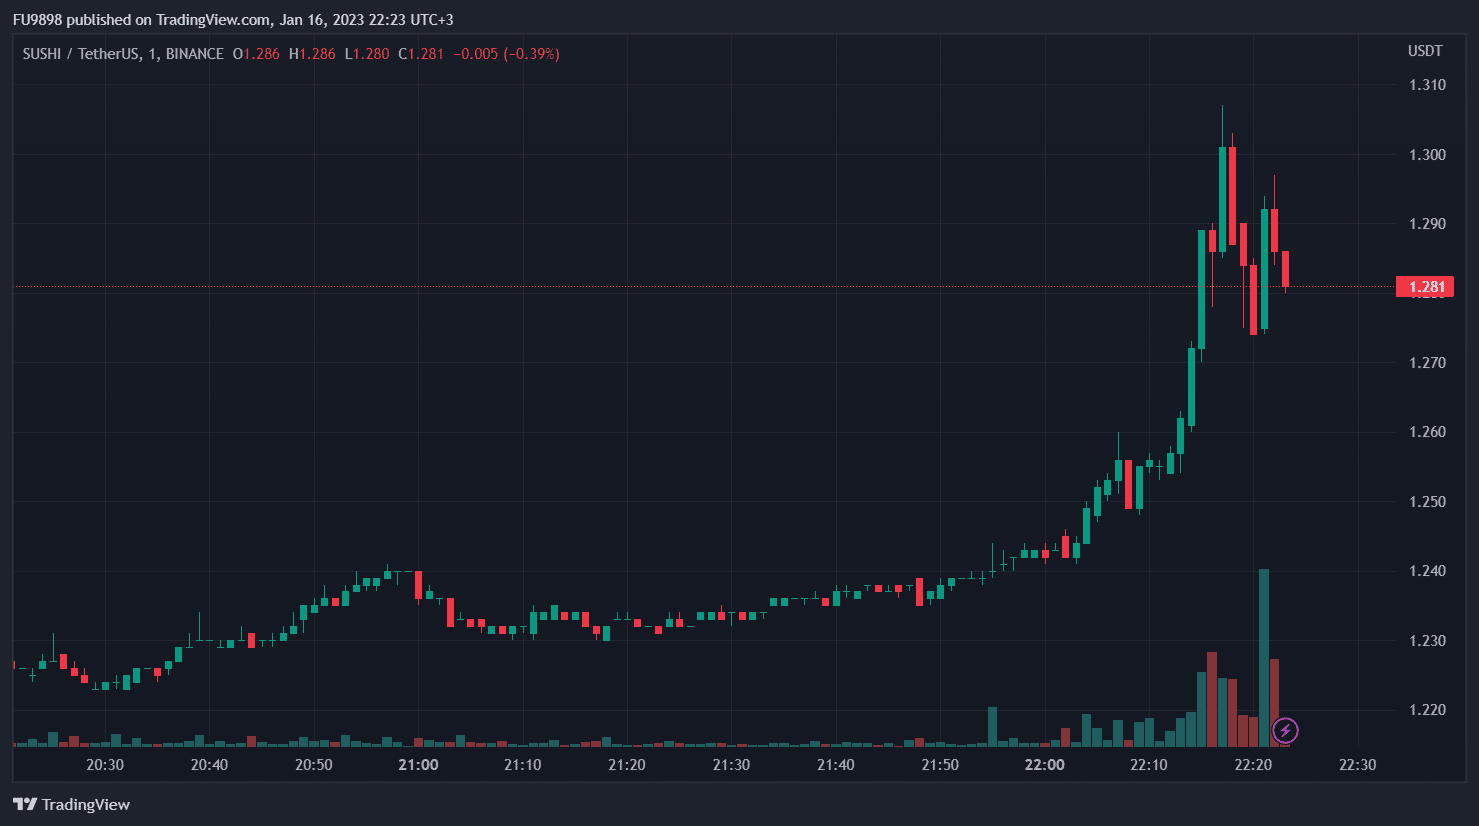Select the 22:00 time axis label
1479x826 pixels.
1044,765
